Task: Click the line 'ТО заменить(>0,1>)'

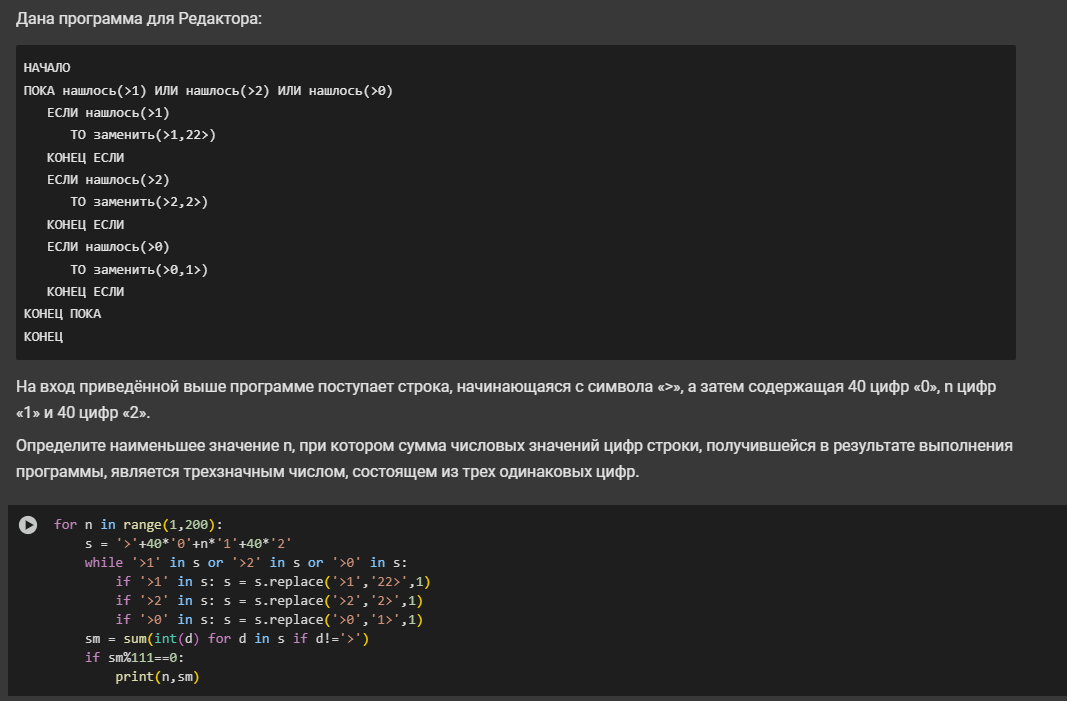Action: [x=139, y=270]
